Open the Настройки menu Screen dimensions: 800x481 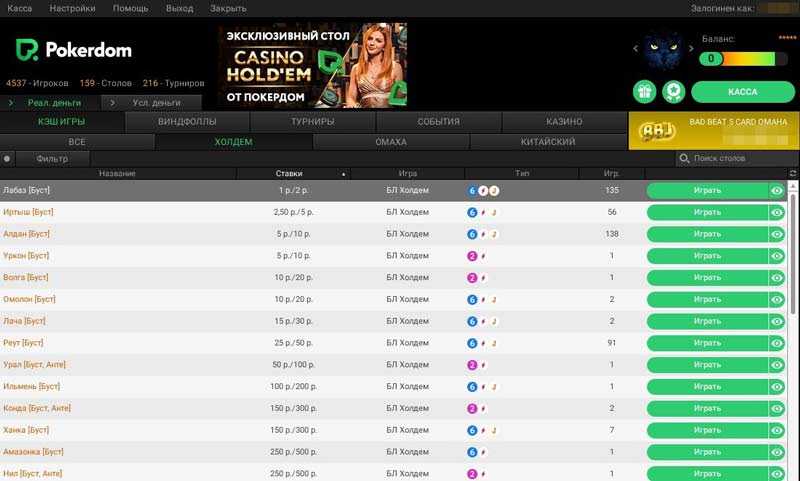(x=72, y=8)
